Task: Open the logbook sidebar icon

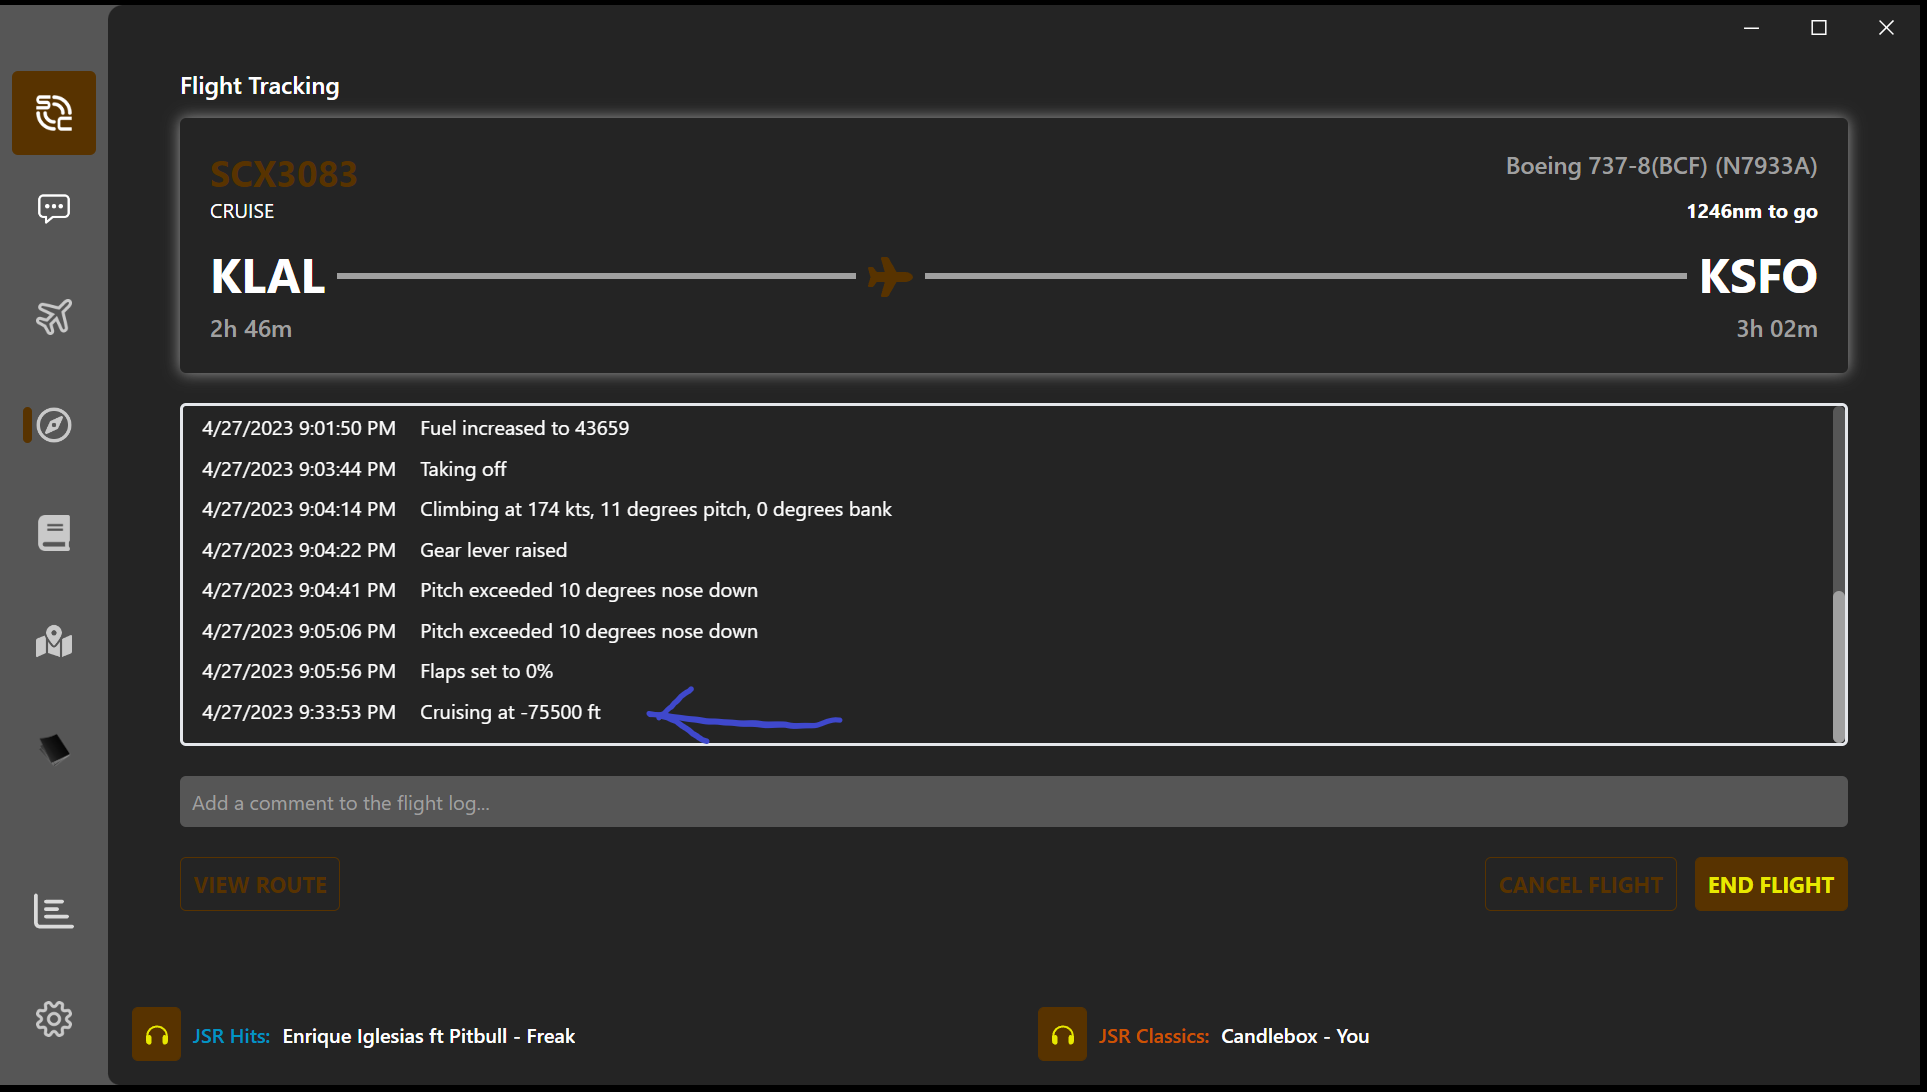Action: tap(54, 533)
